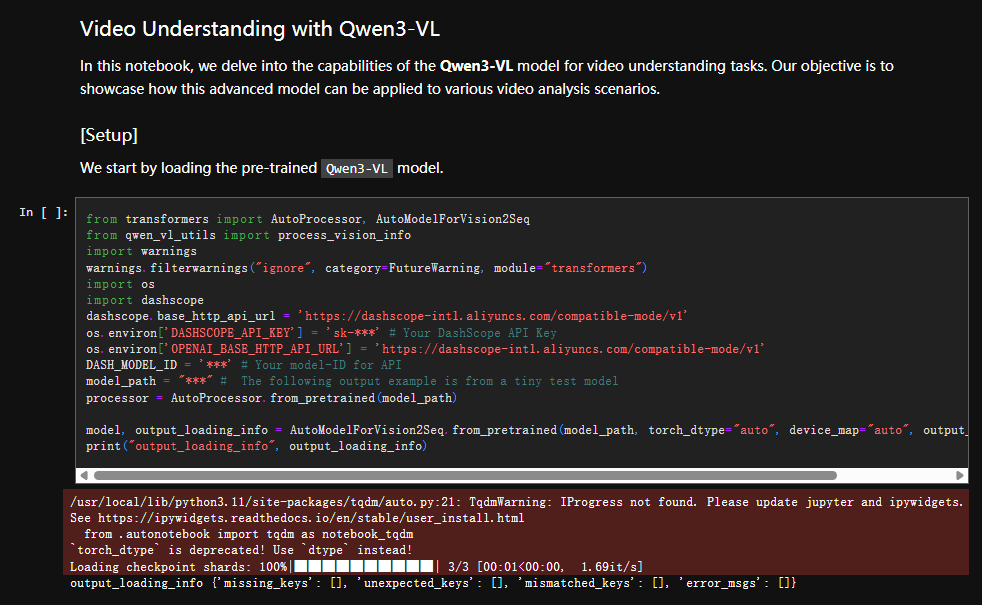
Task: Click the Loading checkpoint shards progress bar
Action: pos(363,566)
